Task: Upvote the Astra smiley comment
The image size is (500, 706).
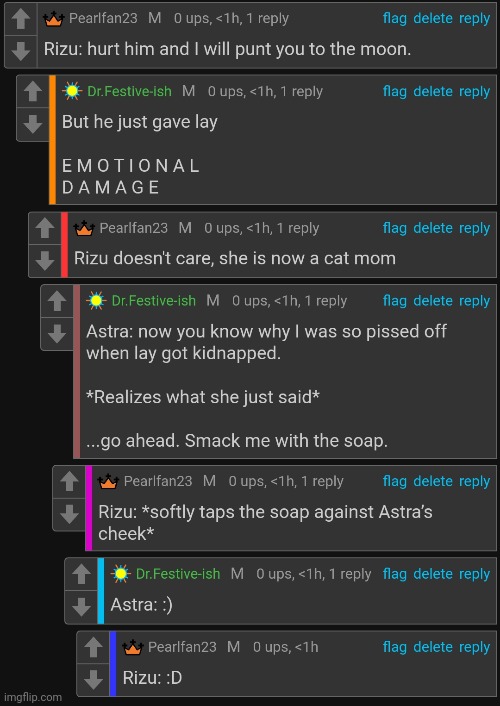Action: pos(81,574)
